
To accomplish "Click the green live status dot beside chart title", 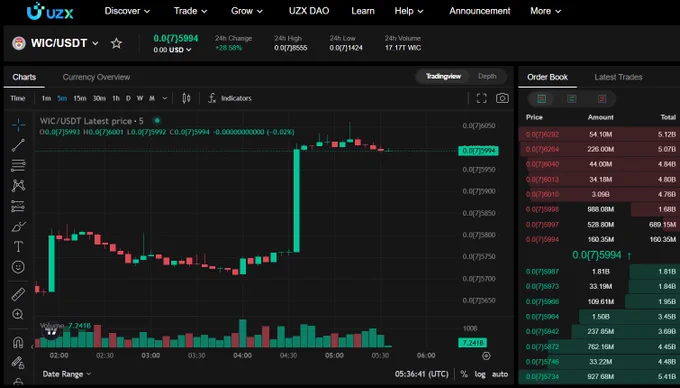I will pyautogui.click(x=157, y=121).
